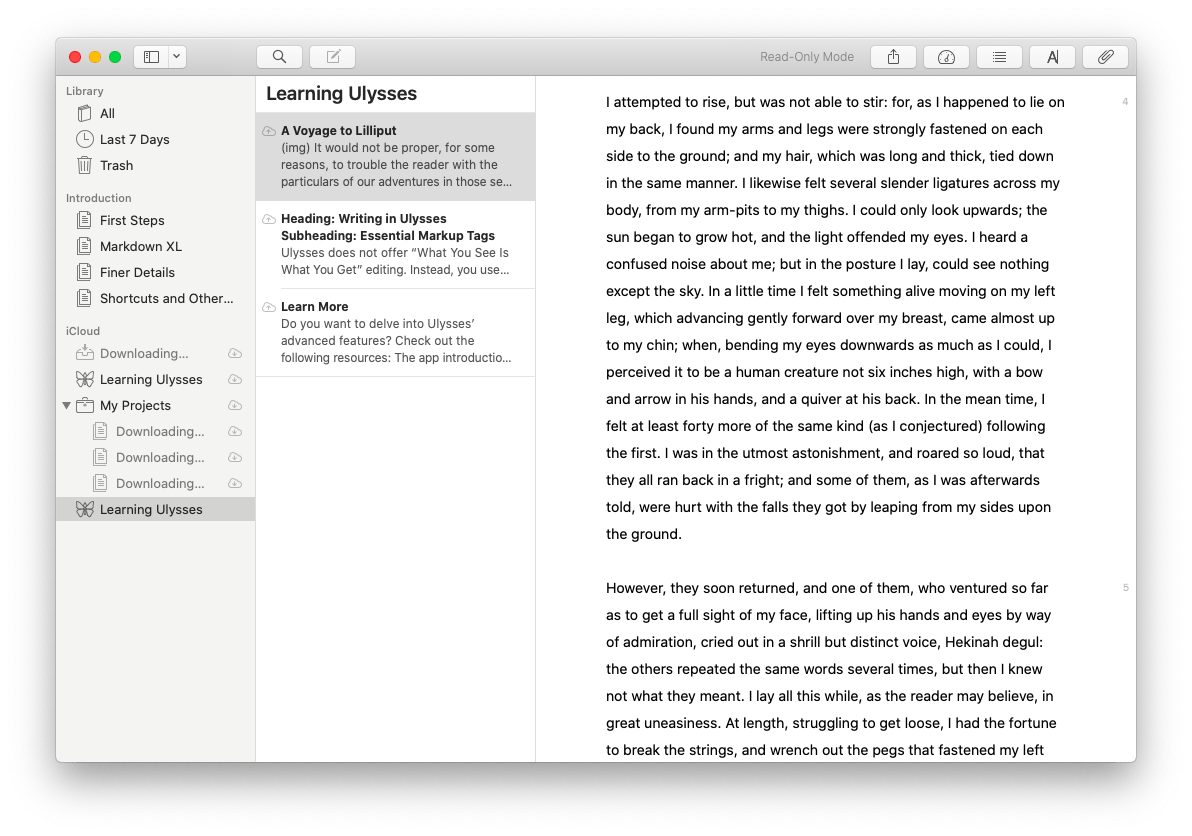Screen dimensions: 1192x836
Task: Open First Steps introduction sheet
Action: point(155,220)
